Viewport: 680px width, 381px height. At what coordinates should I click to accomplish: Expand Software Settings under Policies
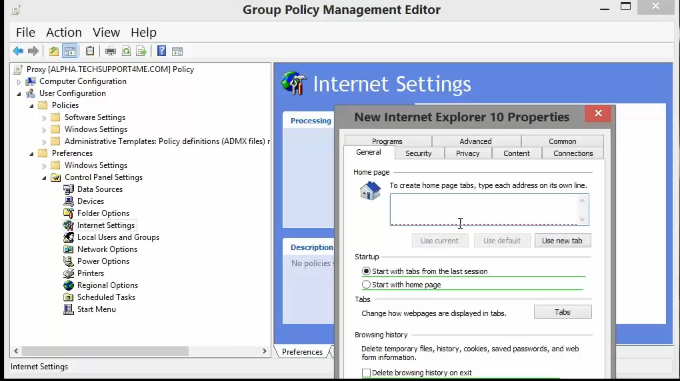44,117
